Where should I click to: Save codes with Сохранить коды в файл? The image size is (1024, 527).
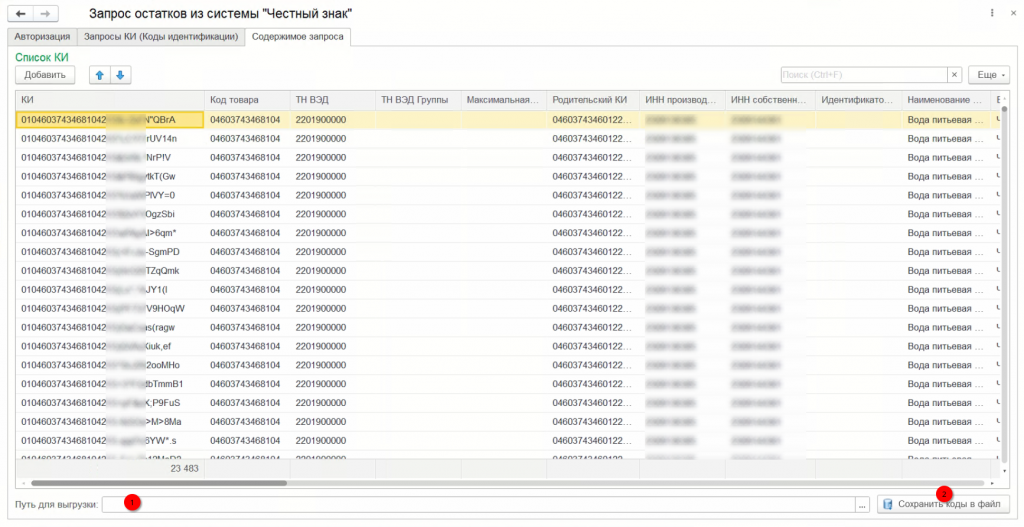pos(943,504)
